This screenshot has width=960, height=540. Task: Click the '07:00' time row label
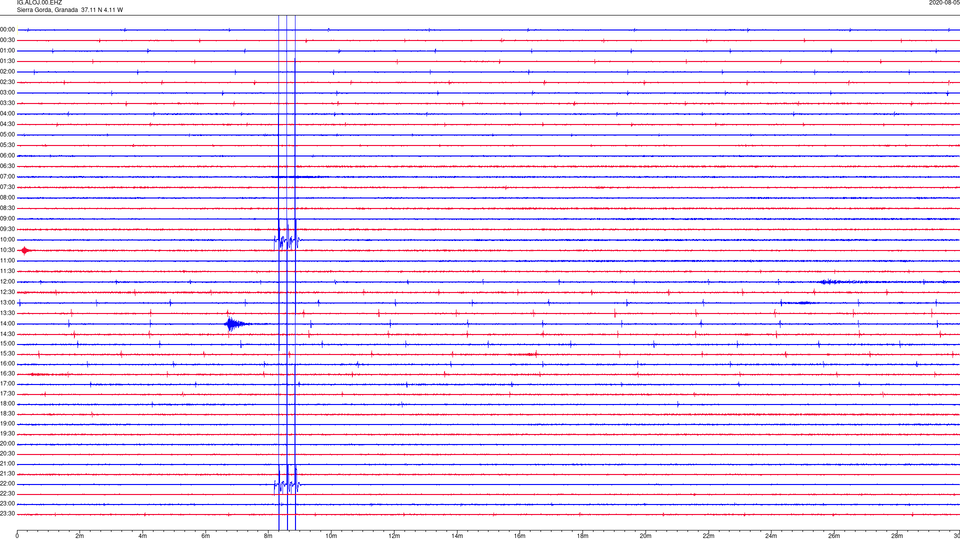click(x=8, y=176)
